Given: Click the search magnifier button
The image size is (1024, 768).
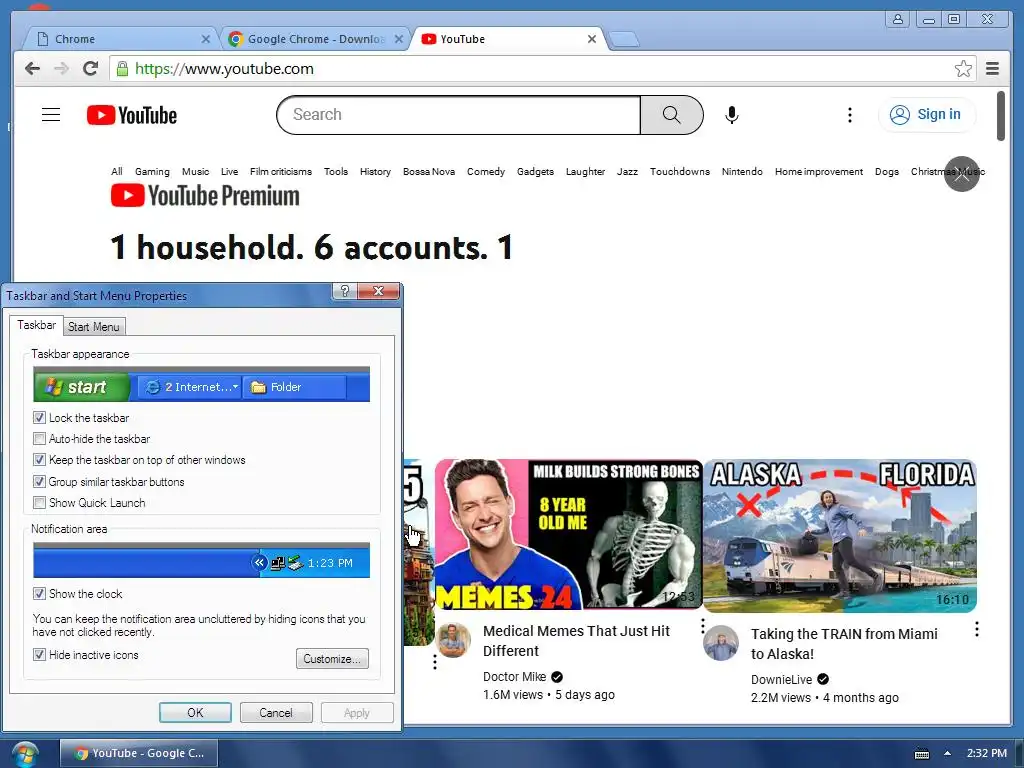Looking at the screenshot, I should [x=672, y=115].
